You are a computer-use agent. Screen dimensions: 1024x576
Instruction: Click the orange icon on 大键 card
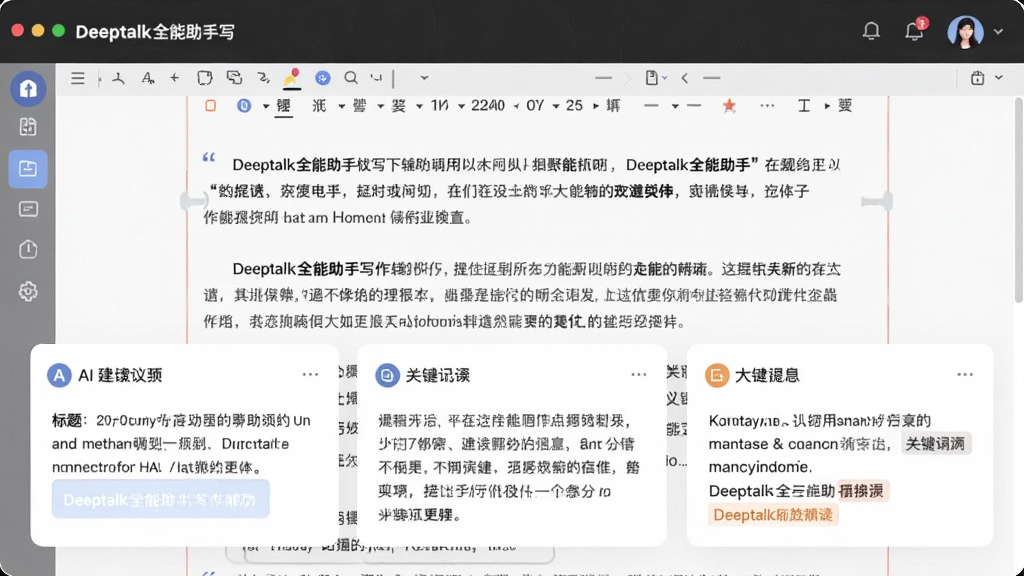coord(717,376)
